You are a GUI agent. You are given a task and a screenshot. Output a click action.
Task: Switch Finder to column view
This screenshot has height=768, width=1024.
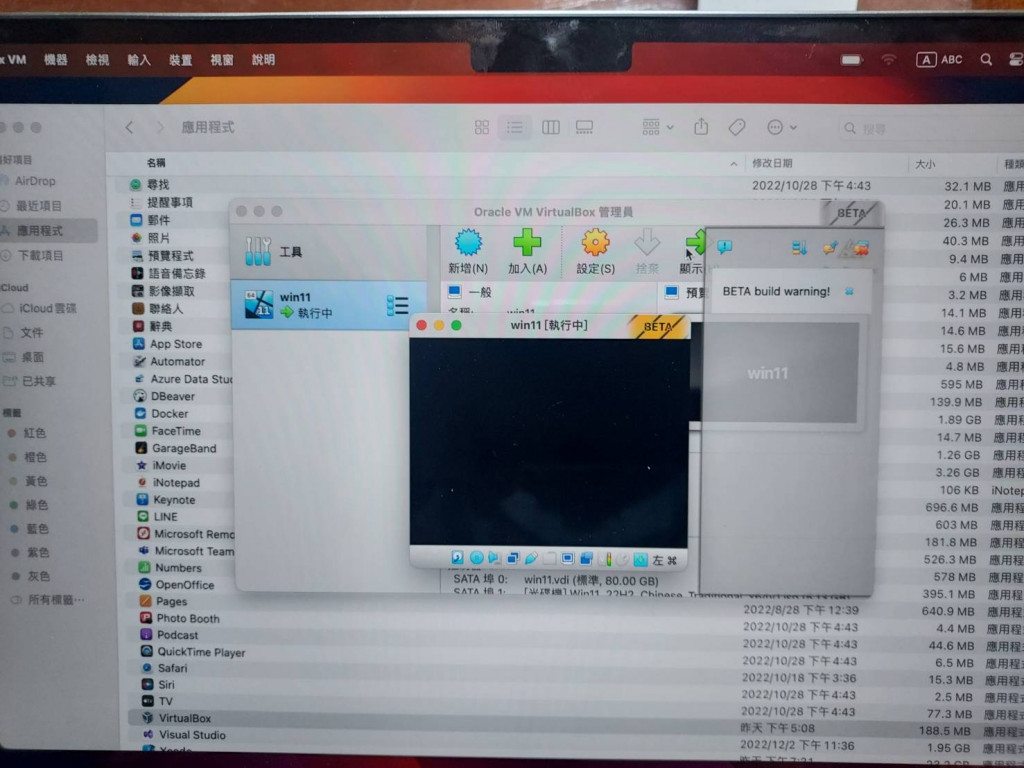551,127
